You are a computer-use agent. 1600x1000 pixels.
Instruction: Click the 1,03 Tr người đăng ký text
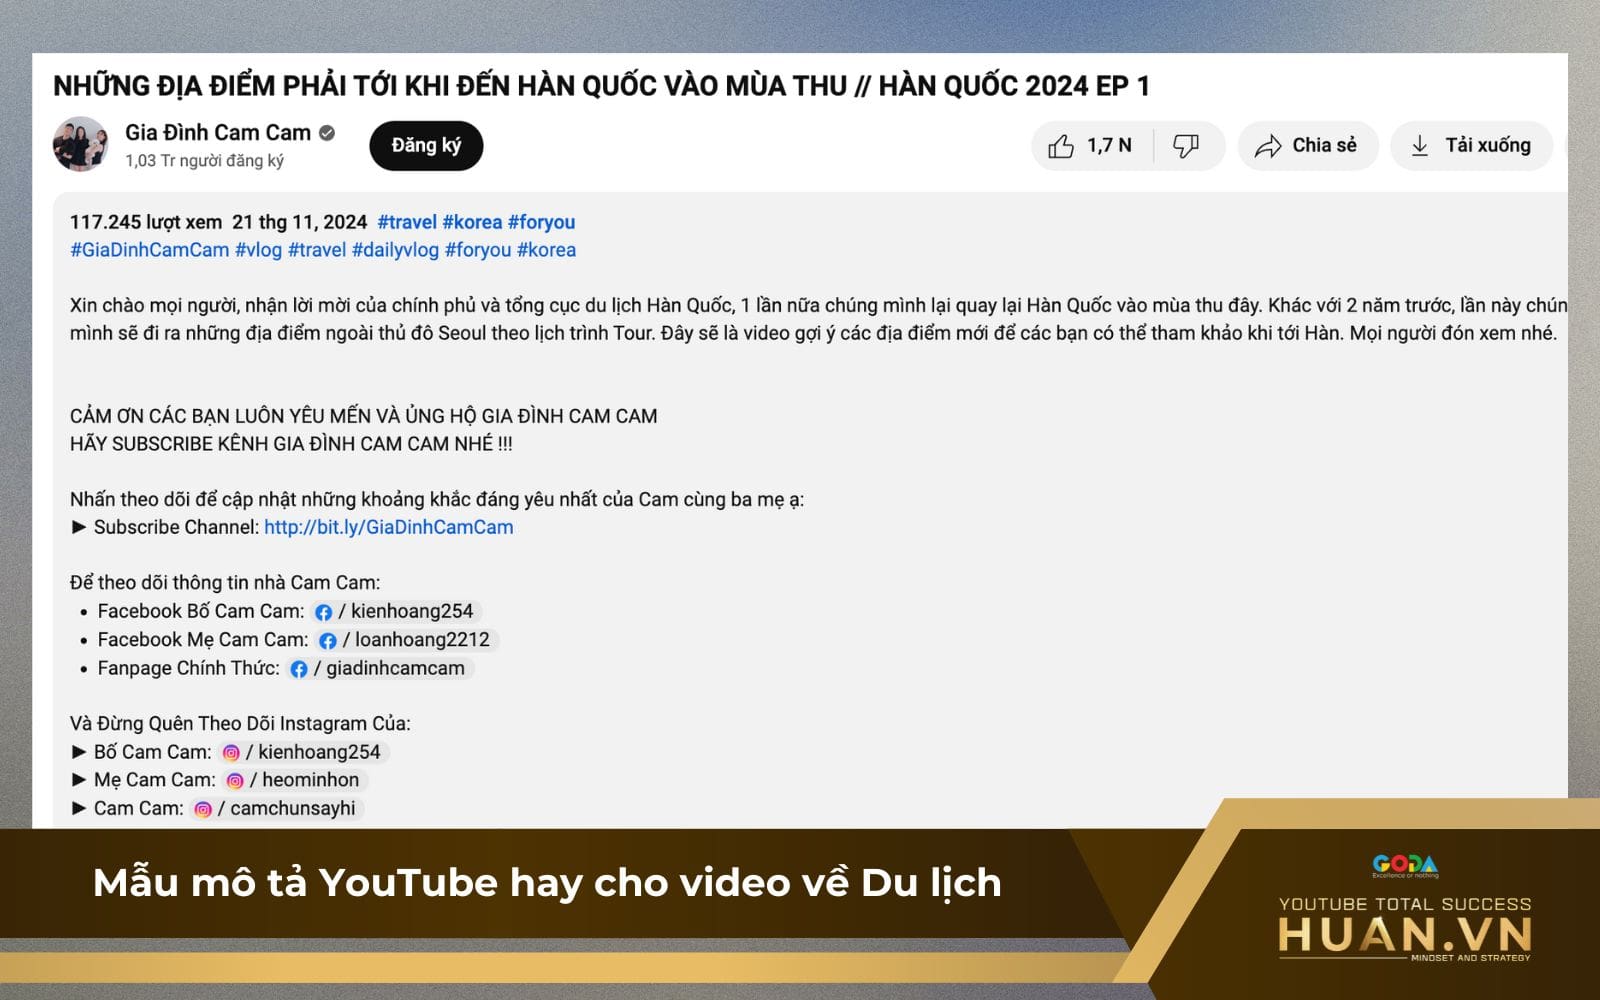[x=204, y=161]
